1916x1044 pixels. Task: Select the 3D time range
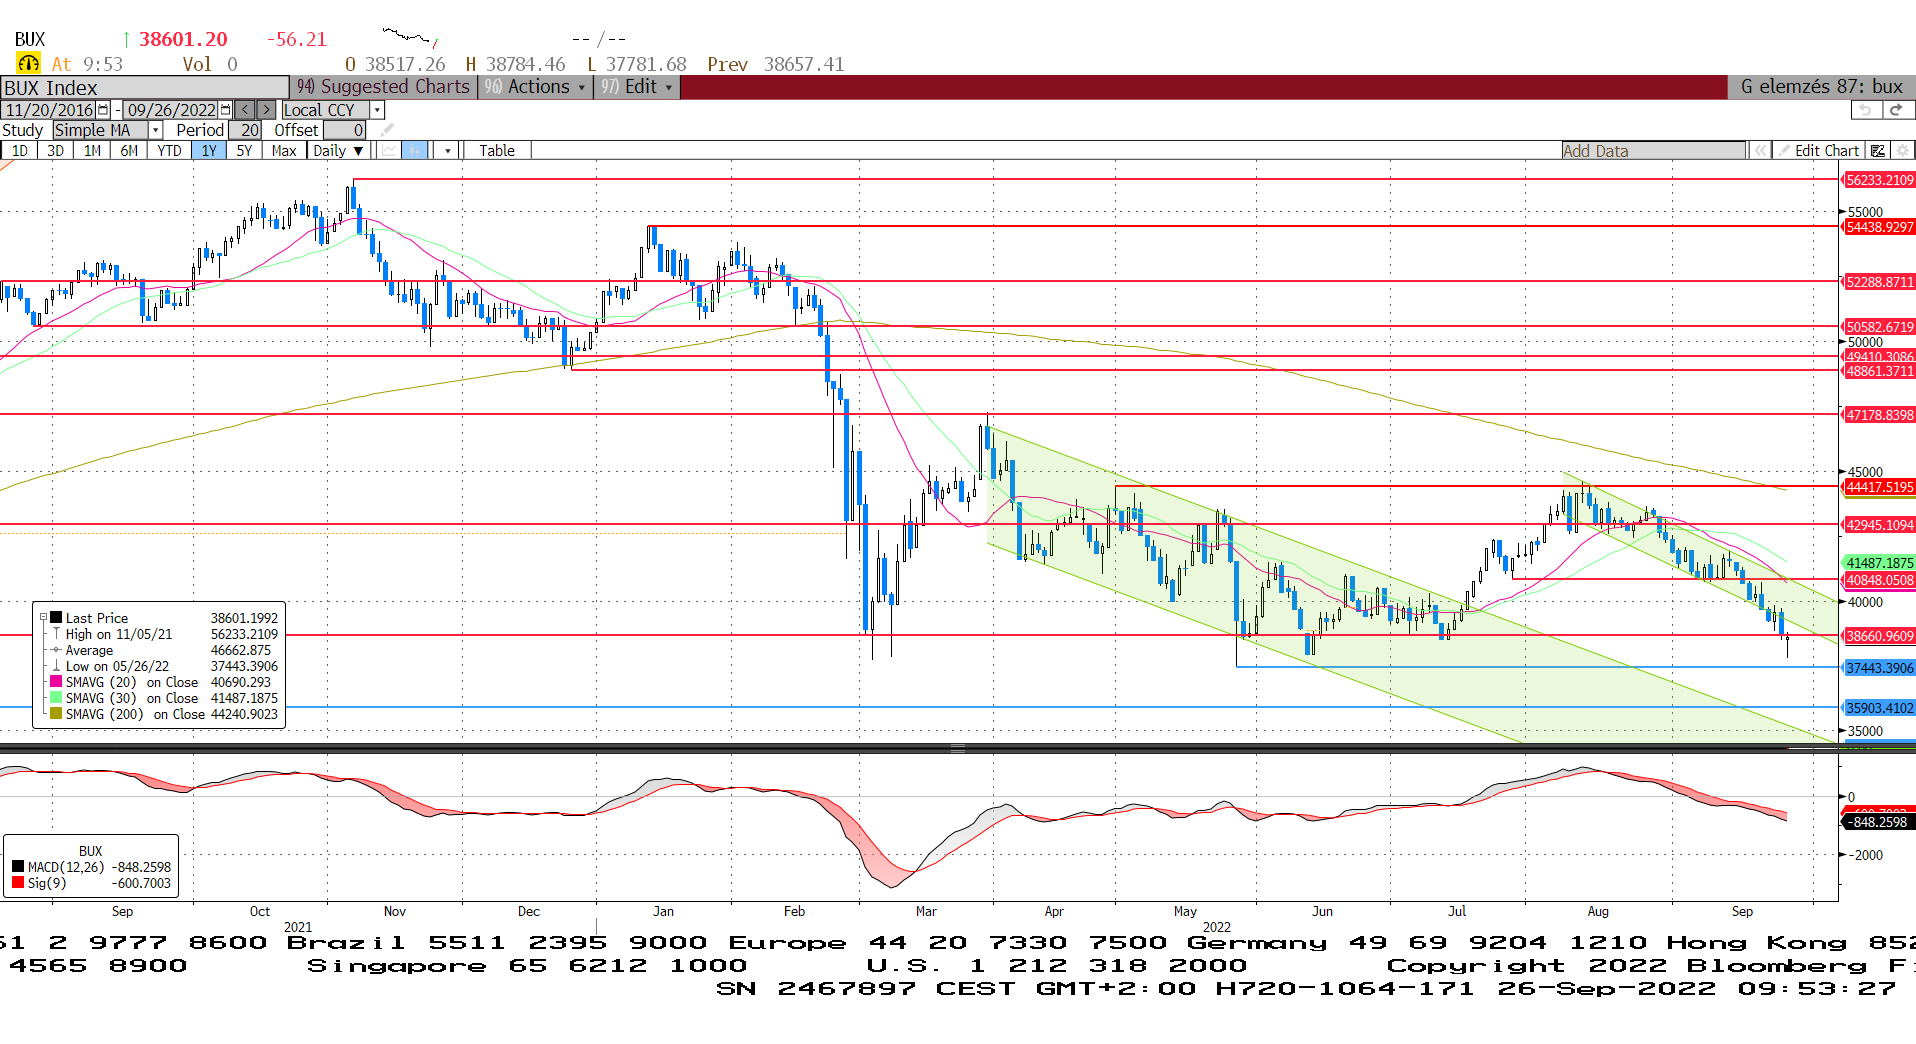(x=56, y=150)
